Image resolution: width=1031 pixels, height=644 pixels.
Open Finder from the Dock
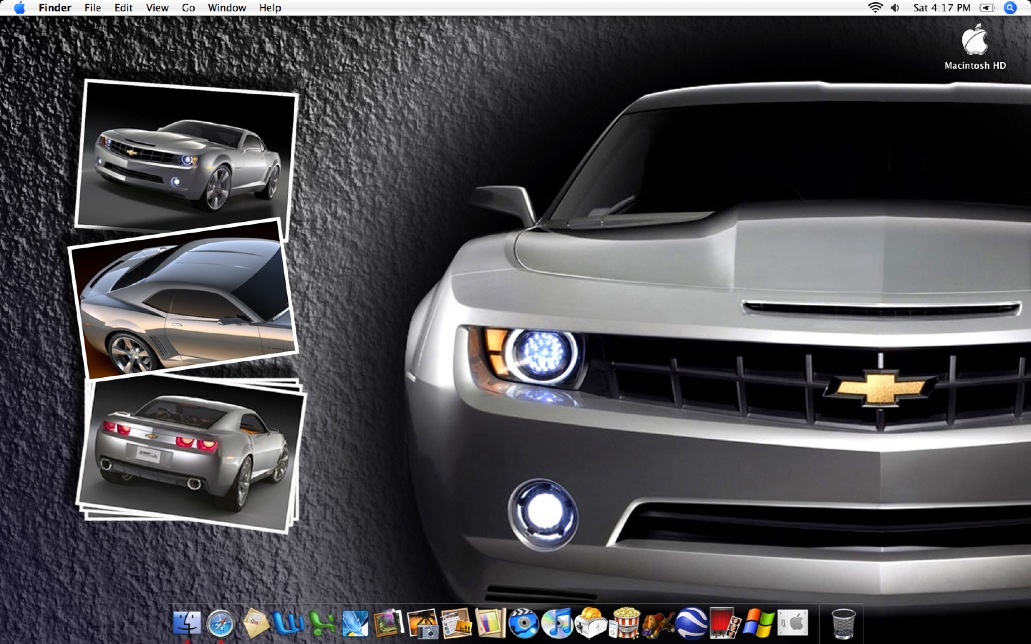click(x=187, y=623)
